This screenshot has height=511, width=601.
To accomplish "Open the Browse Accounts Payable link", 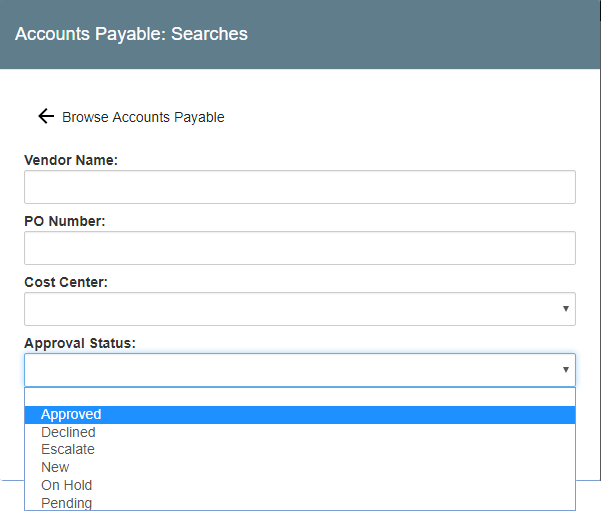I will pos(143,117).
